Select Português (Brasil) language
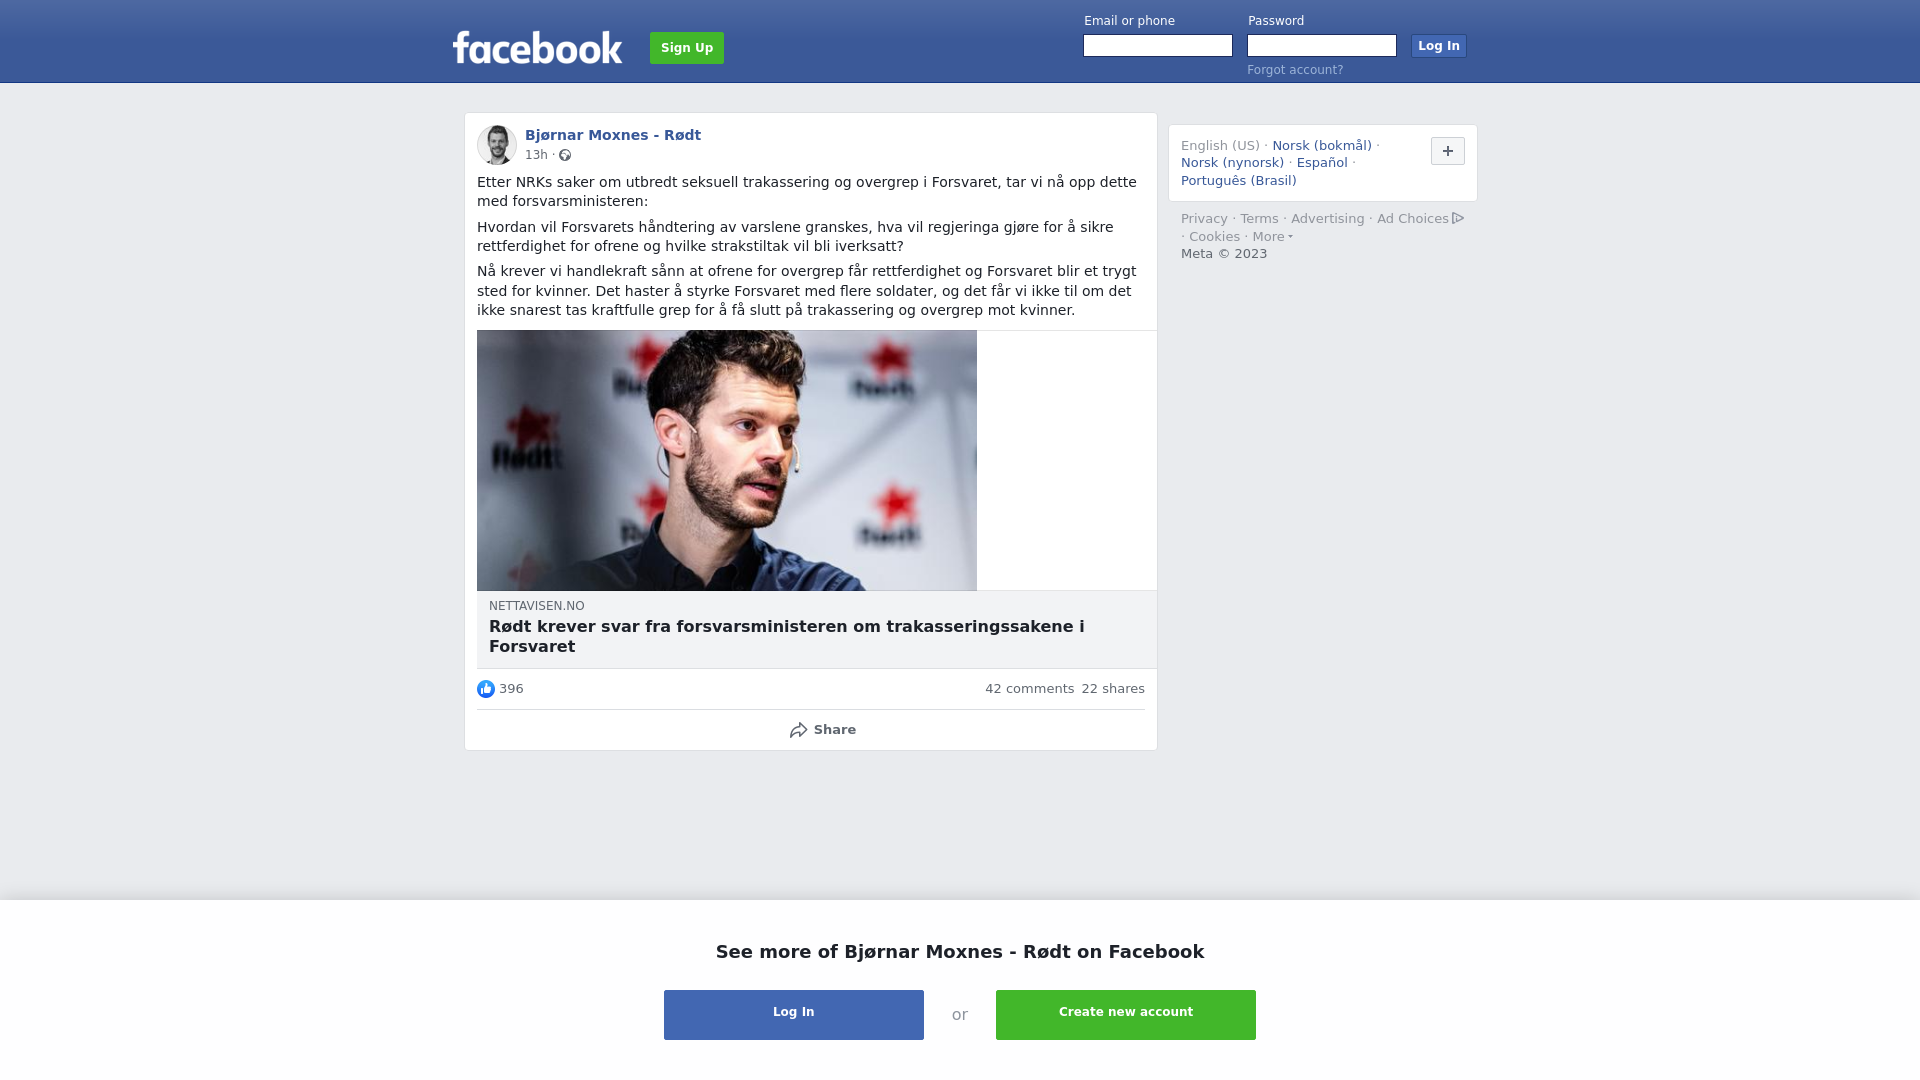Viewport: 1920px width, 1080px height. (x=1238, y=181)
